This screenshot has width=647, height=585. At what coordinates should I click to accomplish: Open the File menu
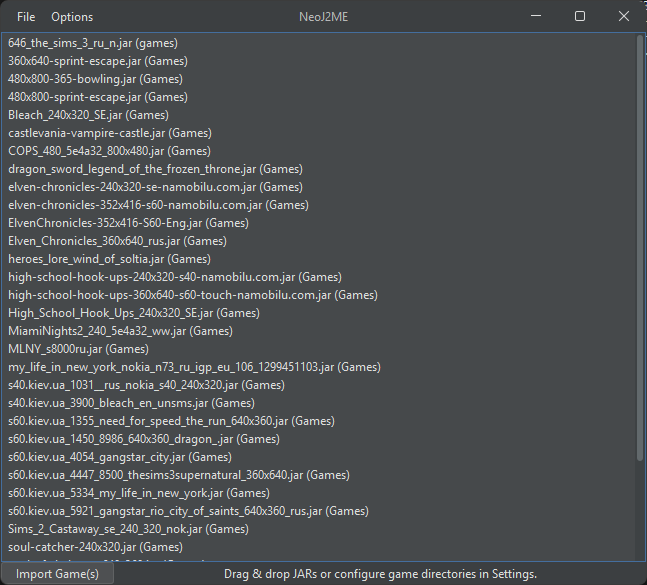25,17
